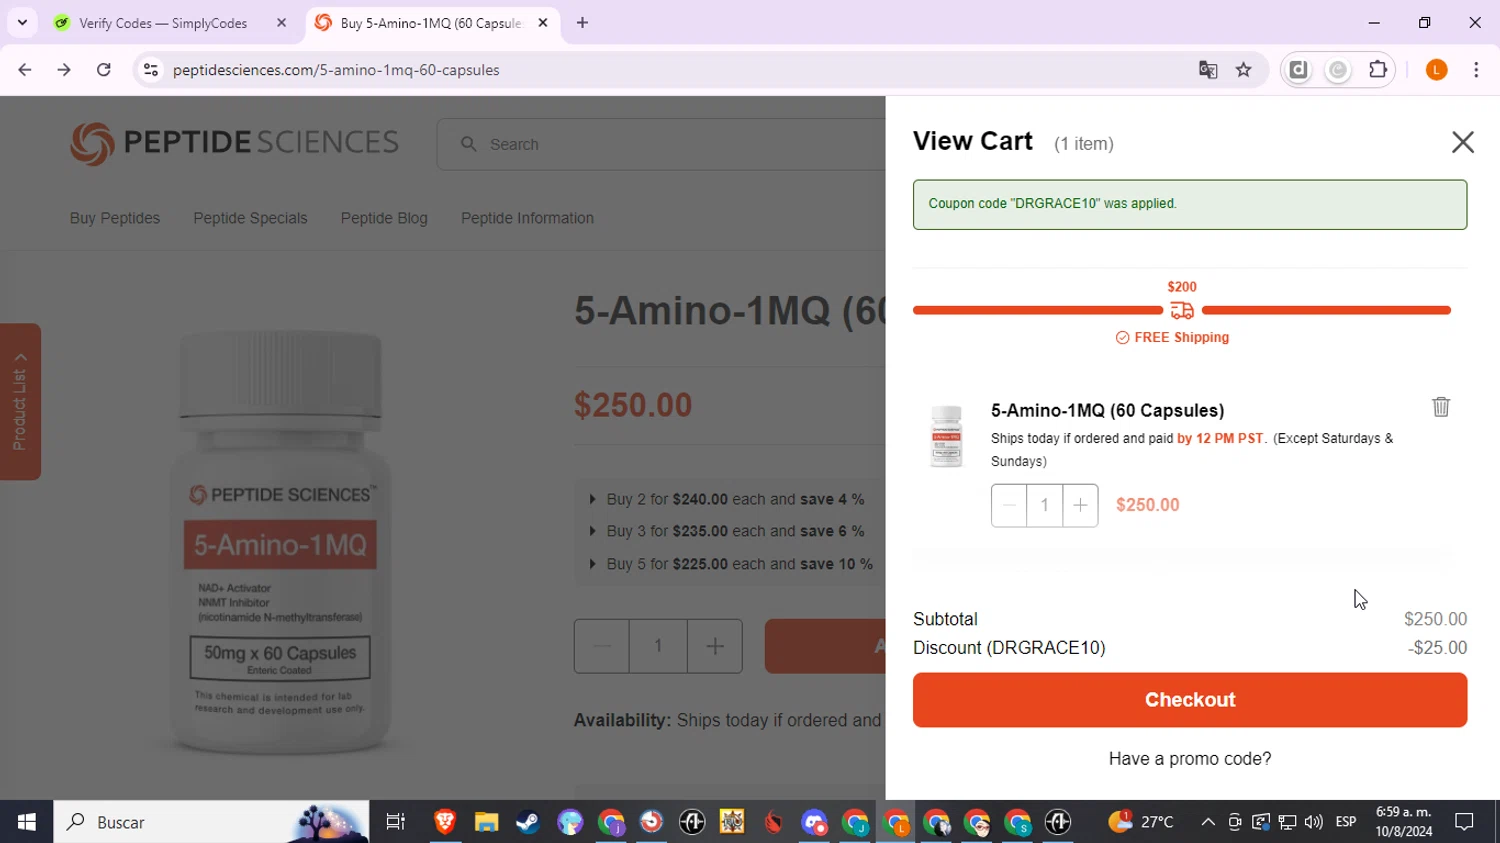
Task: Open Task View on taskbar
Action: 396,822
